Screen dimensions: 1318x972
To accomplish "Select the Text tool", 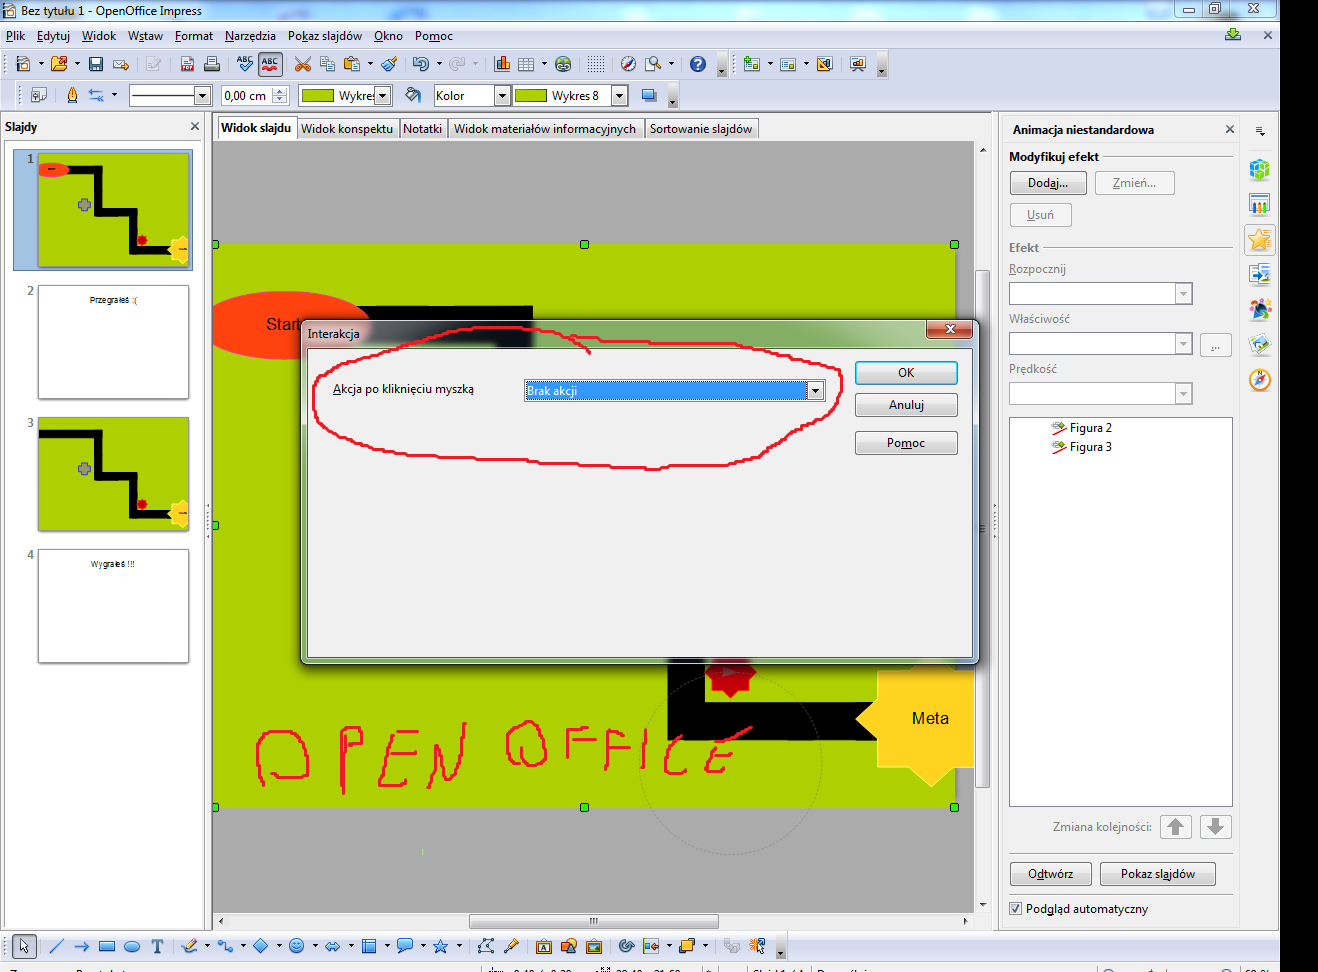I will [157, 946].
